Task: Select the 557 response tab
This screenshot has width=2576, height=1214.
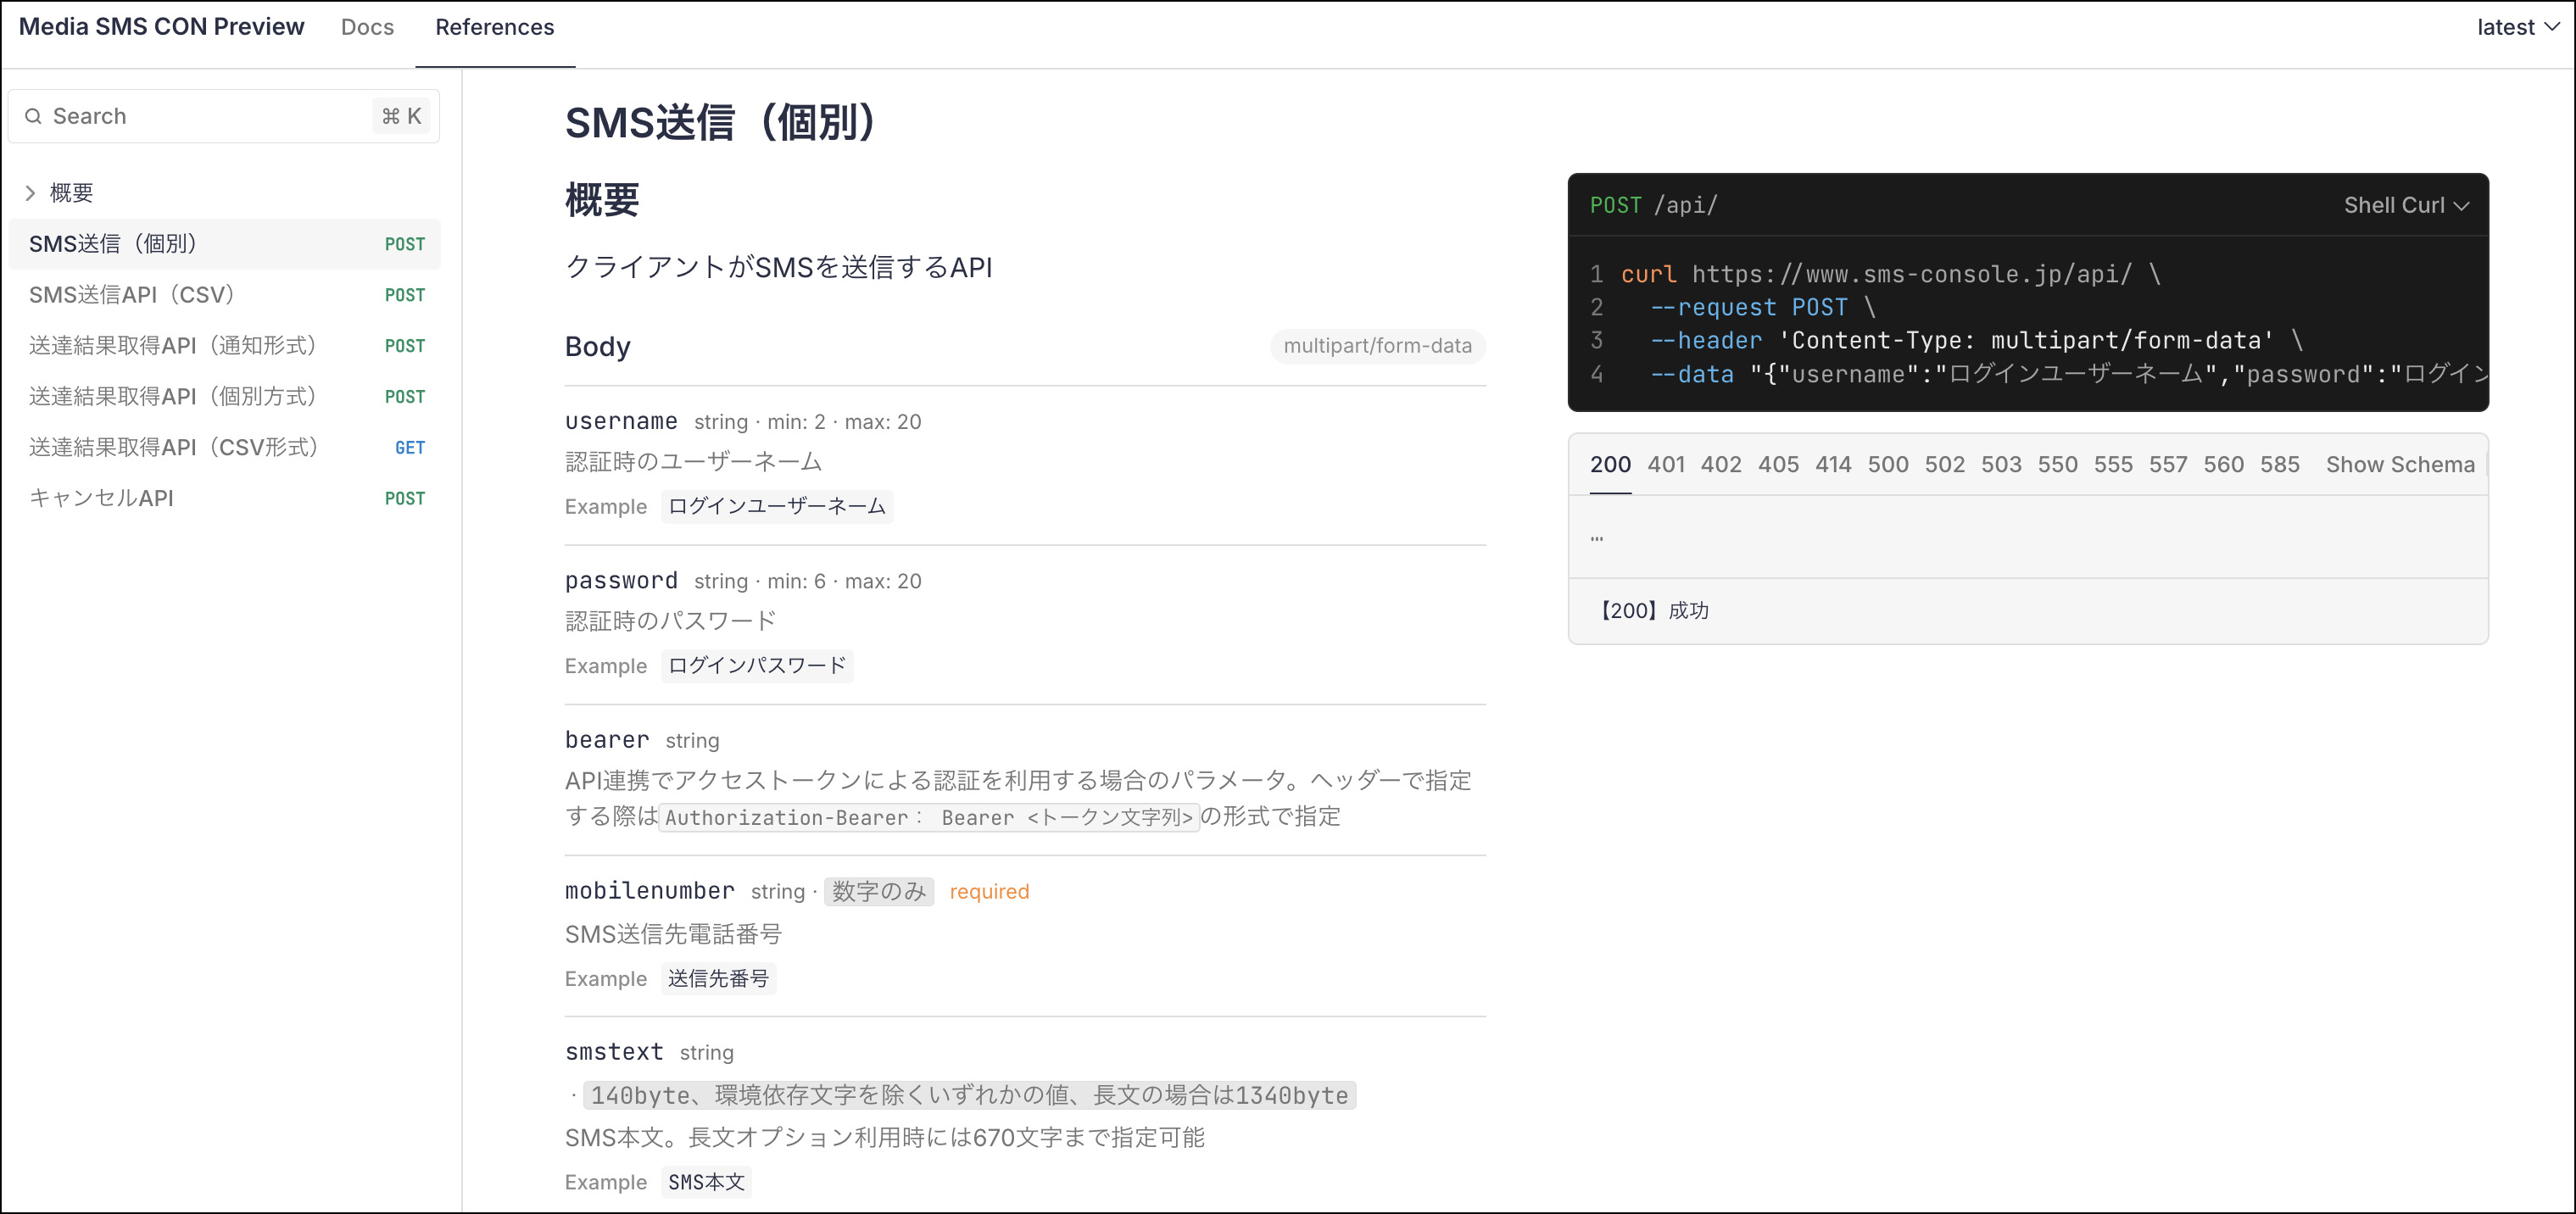Action: point(2168,465)
